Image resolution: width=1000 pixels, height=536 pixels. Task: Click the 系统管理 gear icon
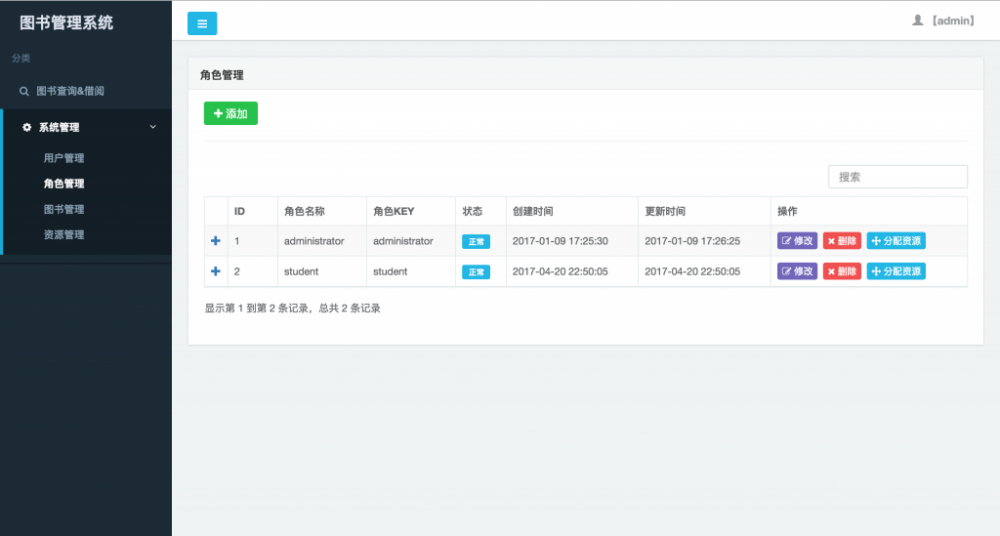point(27,128)
